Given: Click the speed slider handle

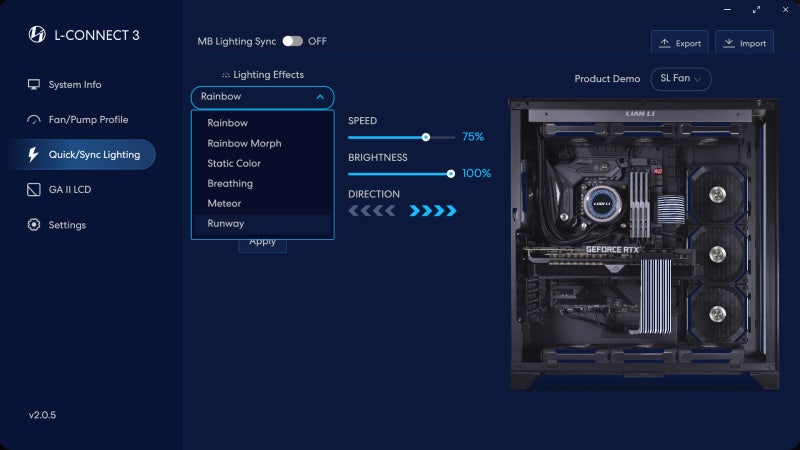Looking at the screenshot, I should click(x=426, y=137).
